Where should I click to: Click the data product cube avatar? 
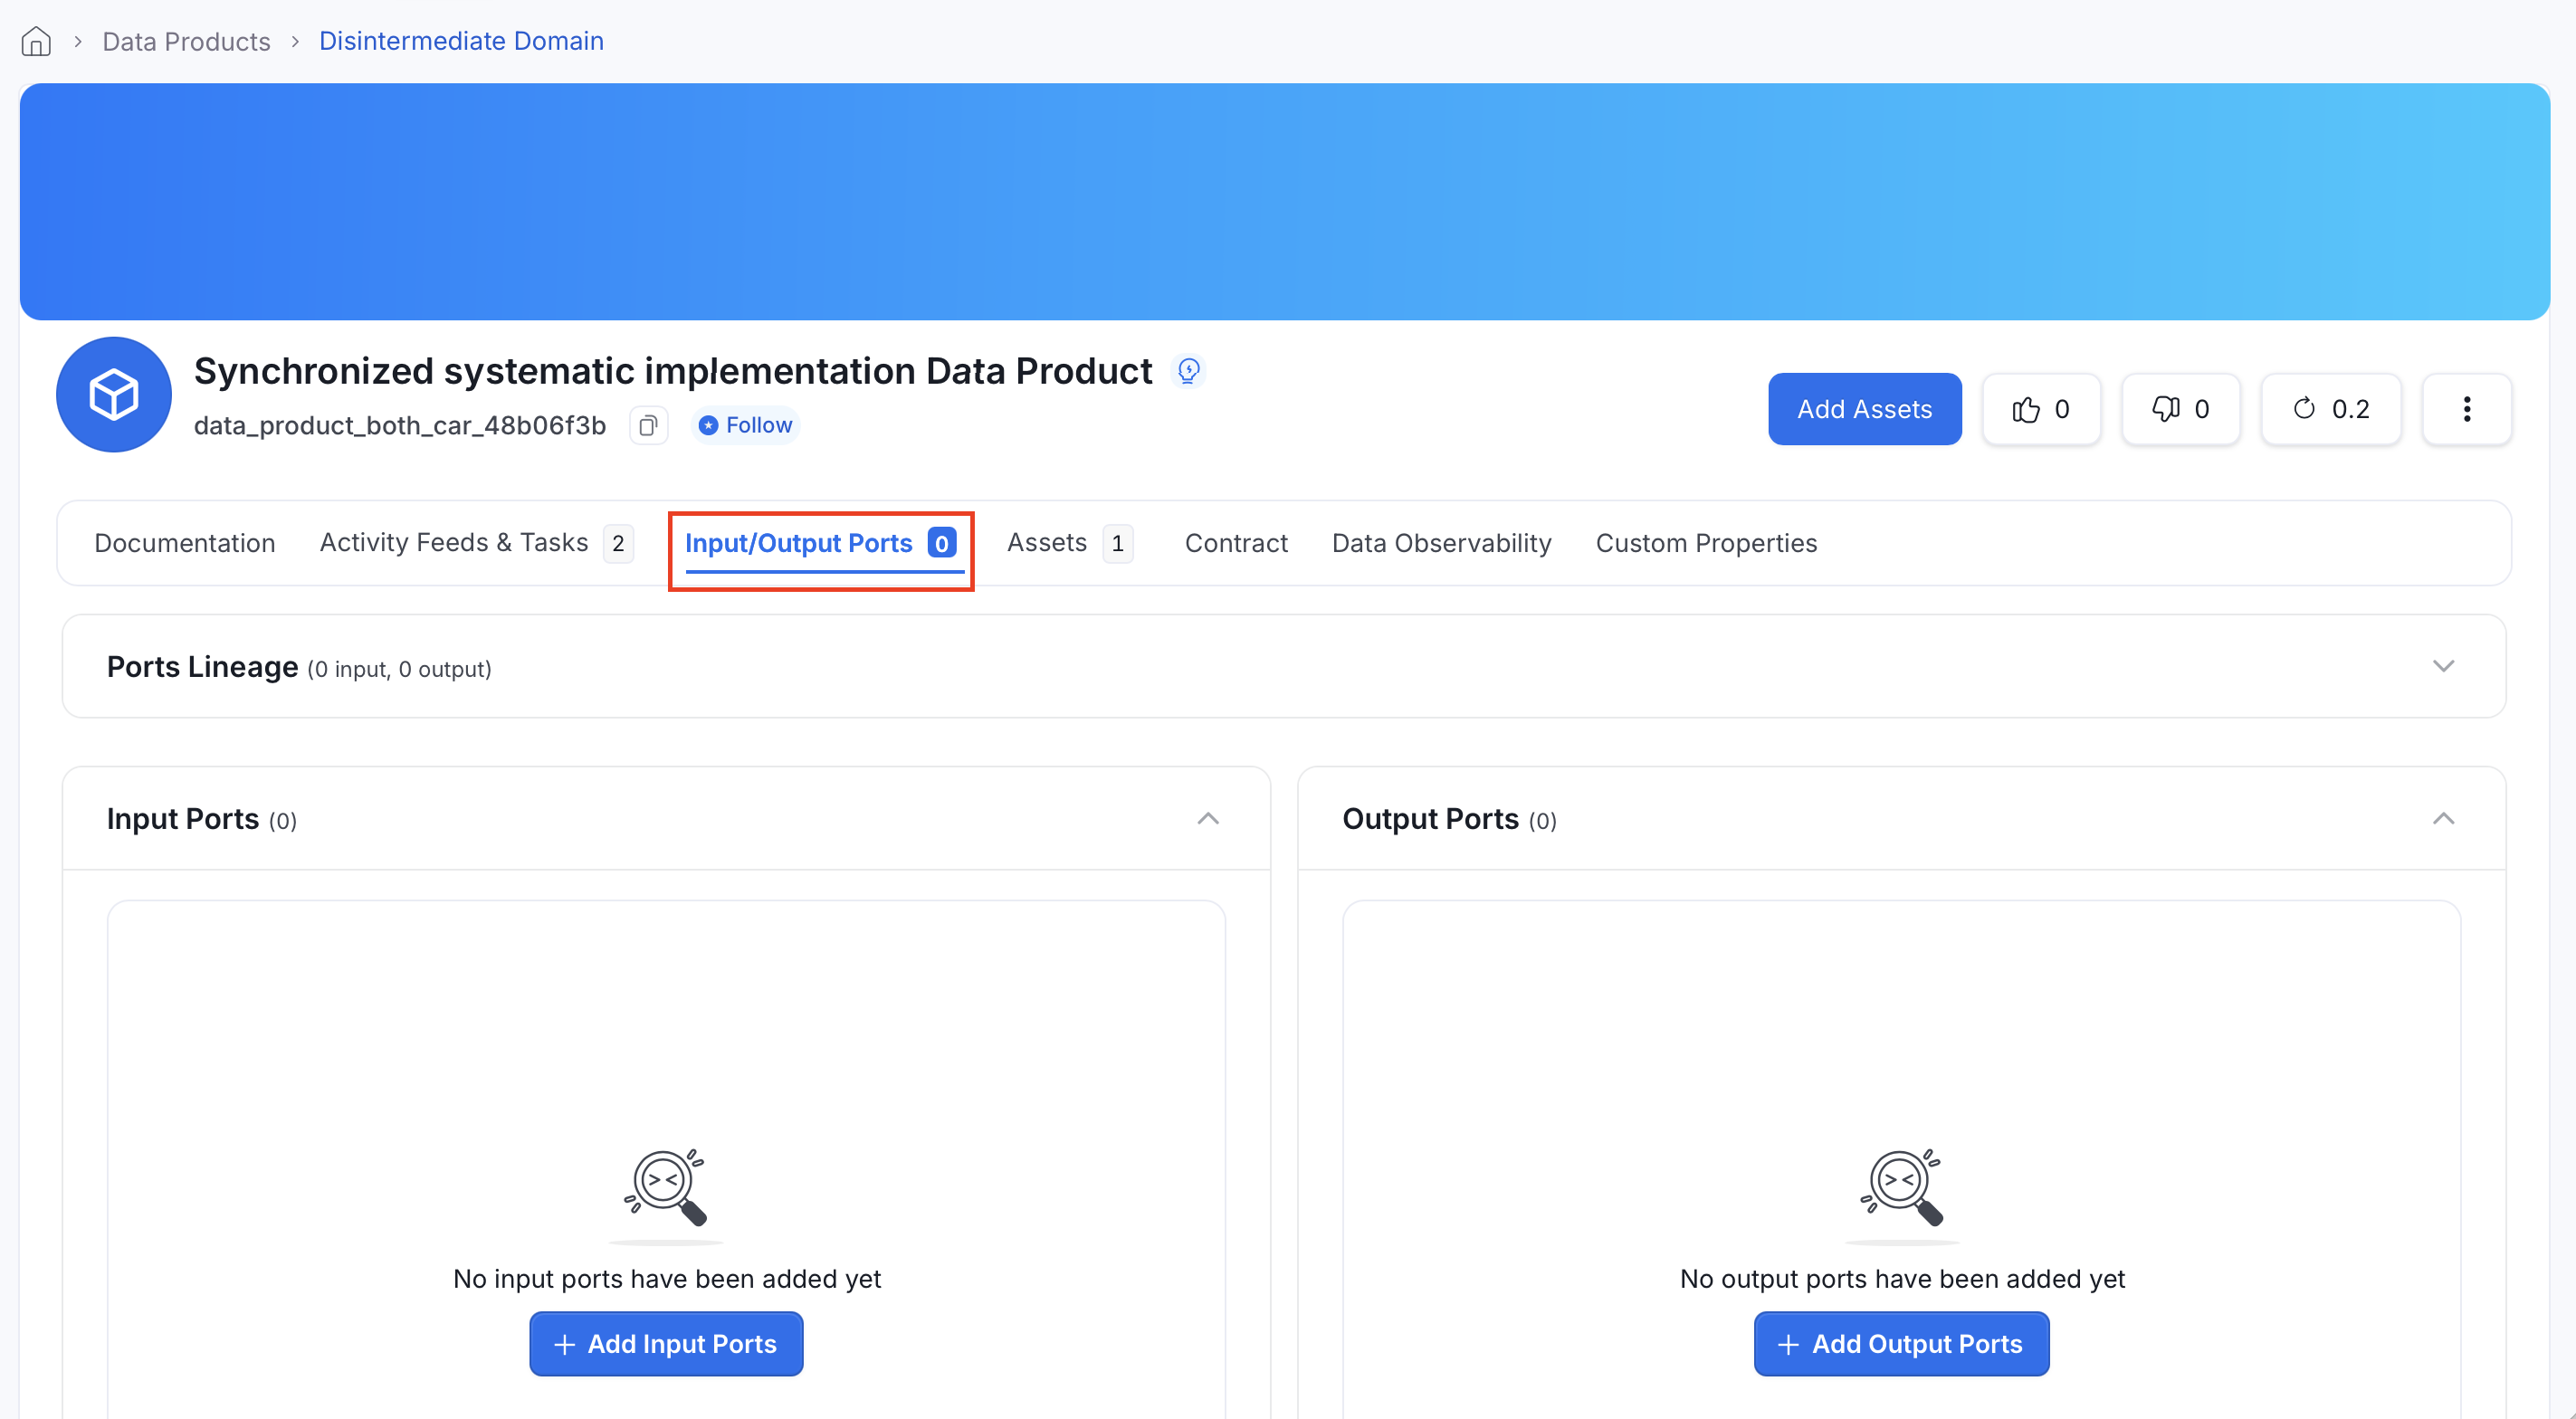pyautogui.click(x=114, y=394)
